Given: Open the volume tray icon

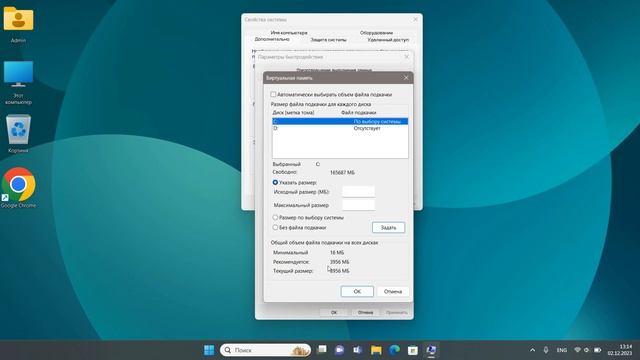Looking at the screenshot, I should [x=587, y=350].
